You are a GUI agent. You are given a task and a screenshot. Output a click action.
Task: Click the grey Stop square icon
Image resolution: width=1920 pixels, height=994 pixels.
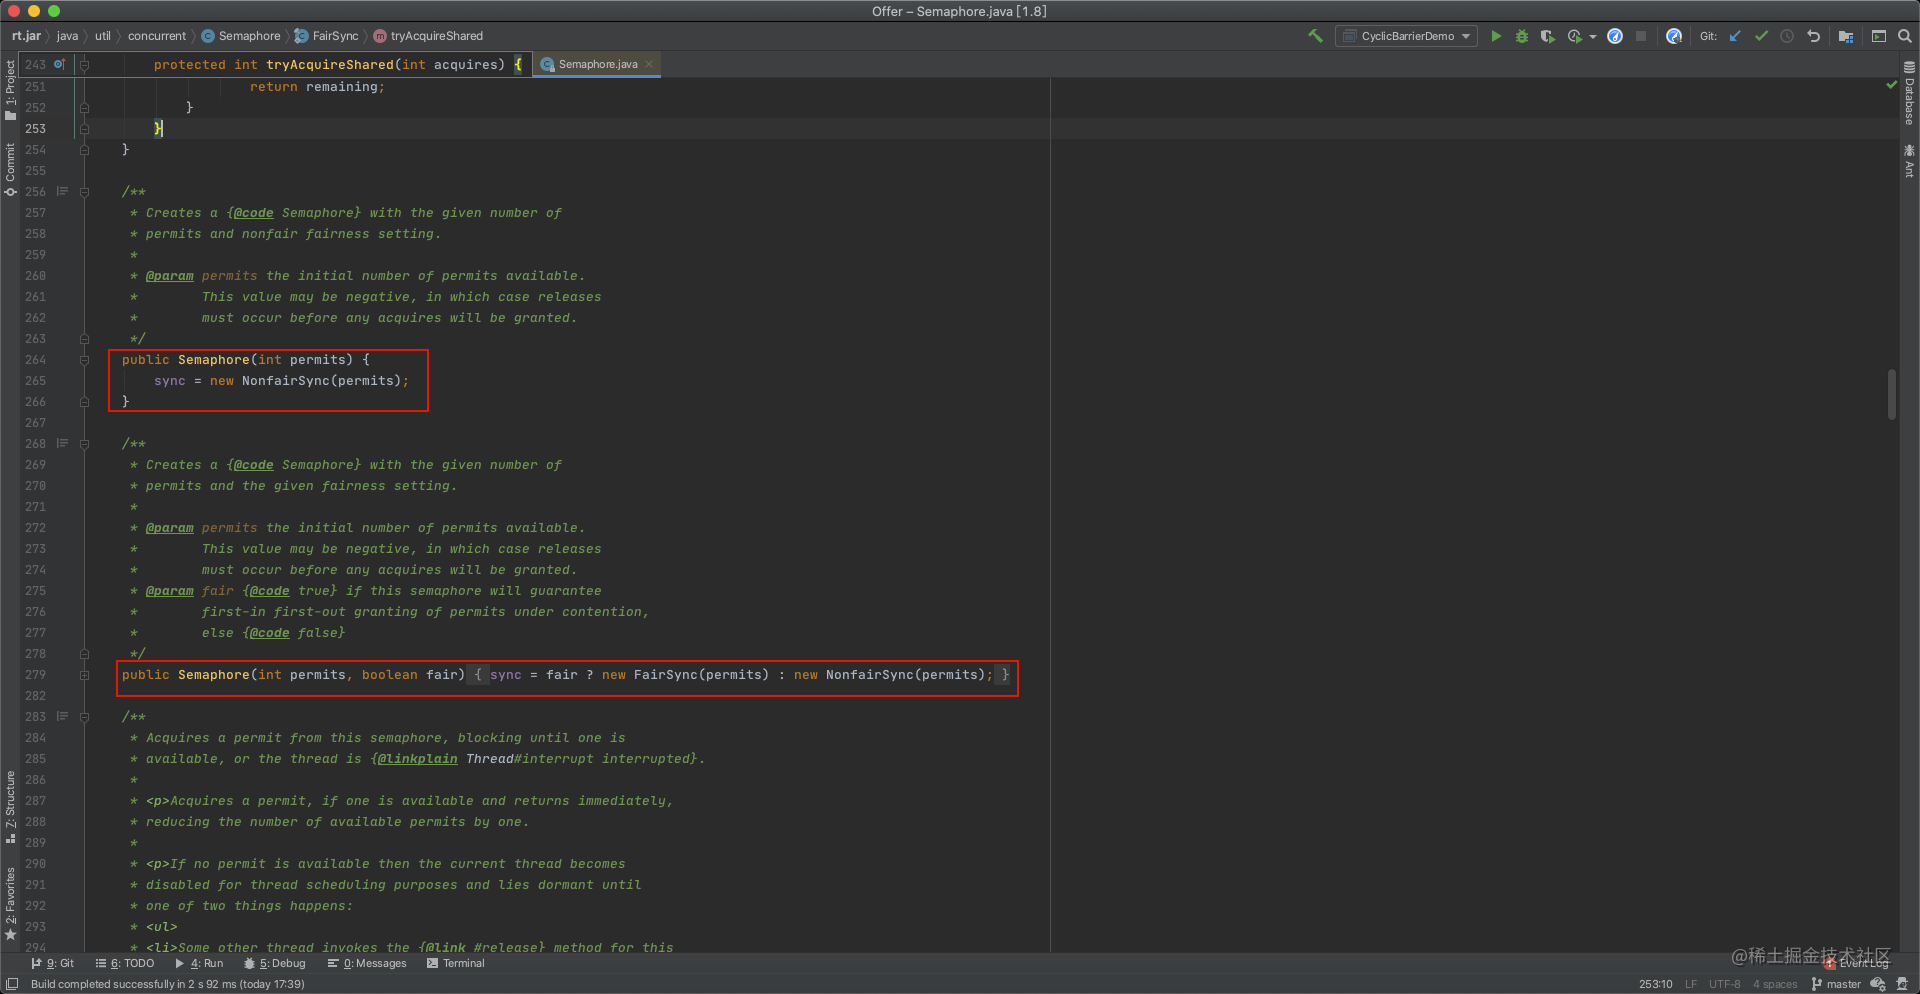click(x=1641, y=36)
